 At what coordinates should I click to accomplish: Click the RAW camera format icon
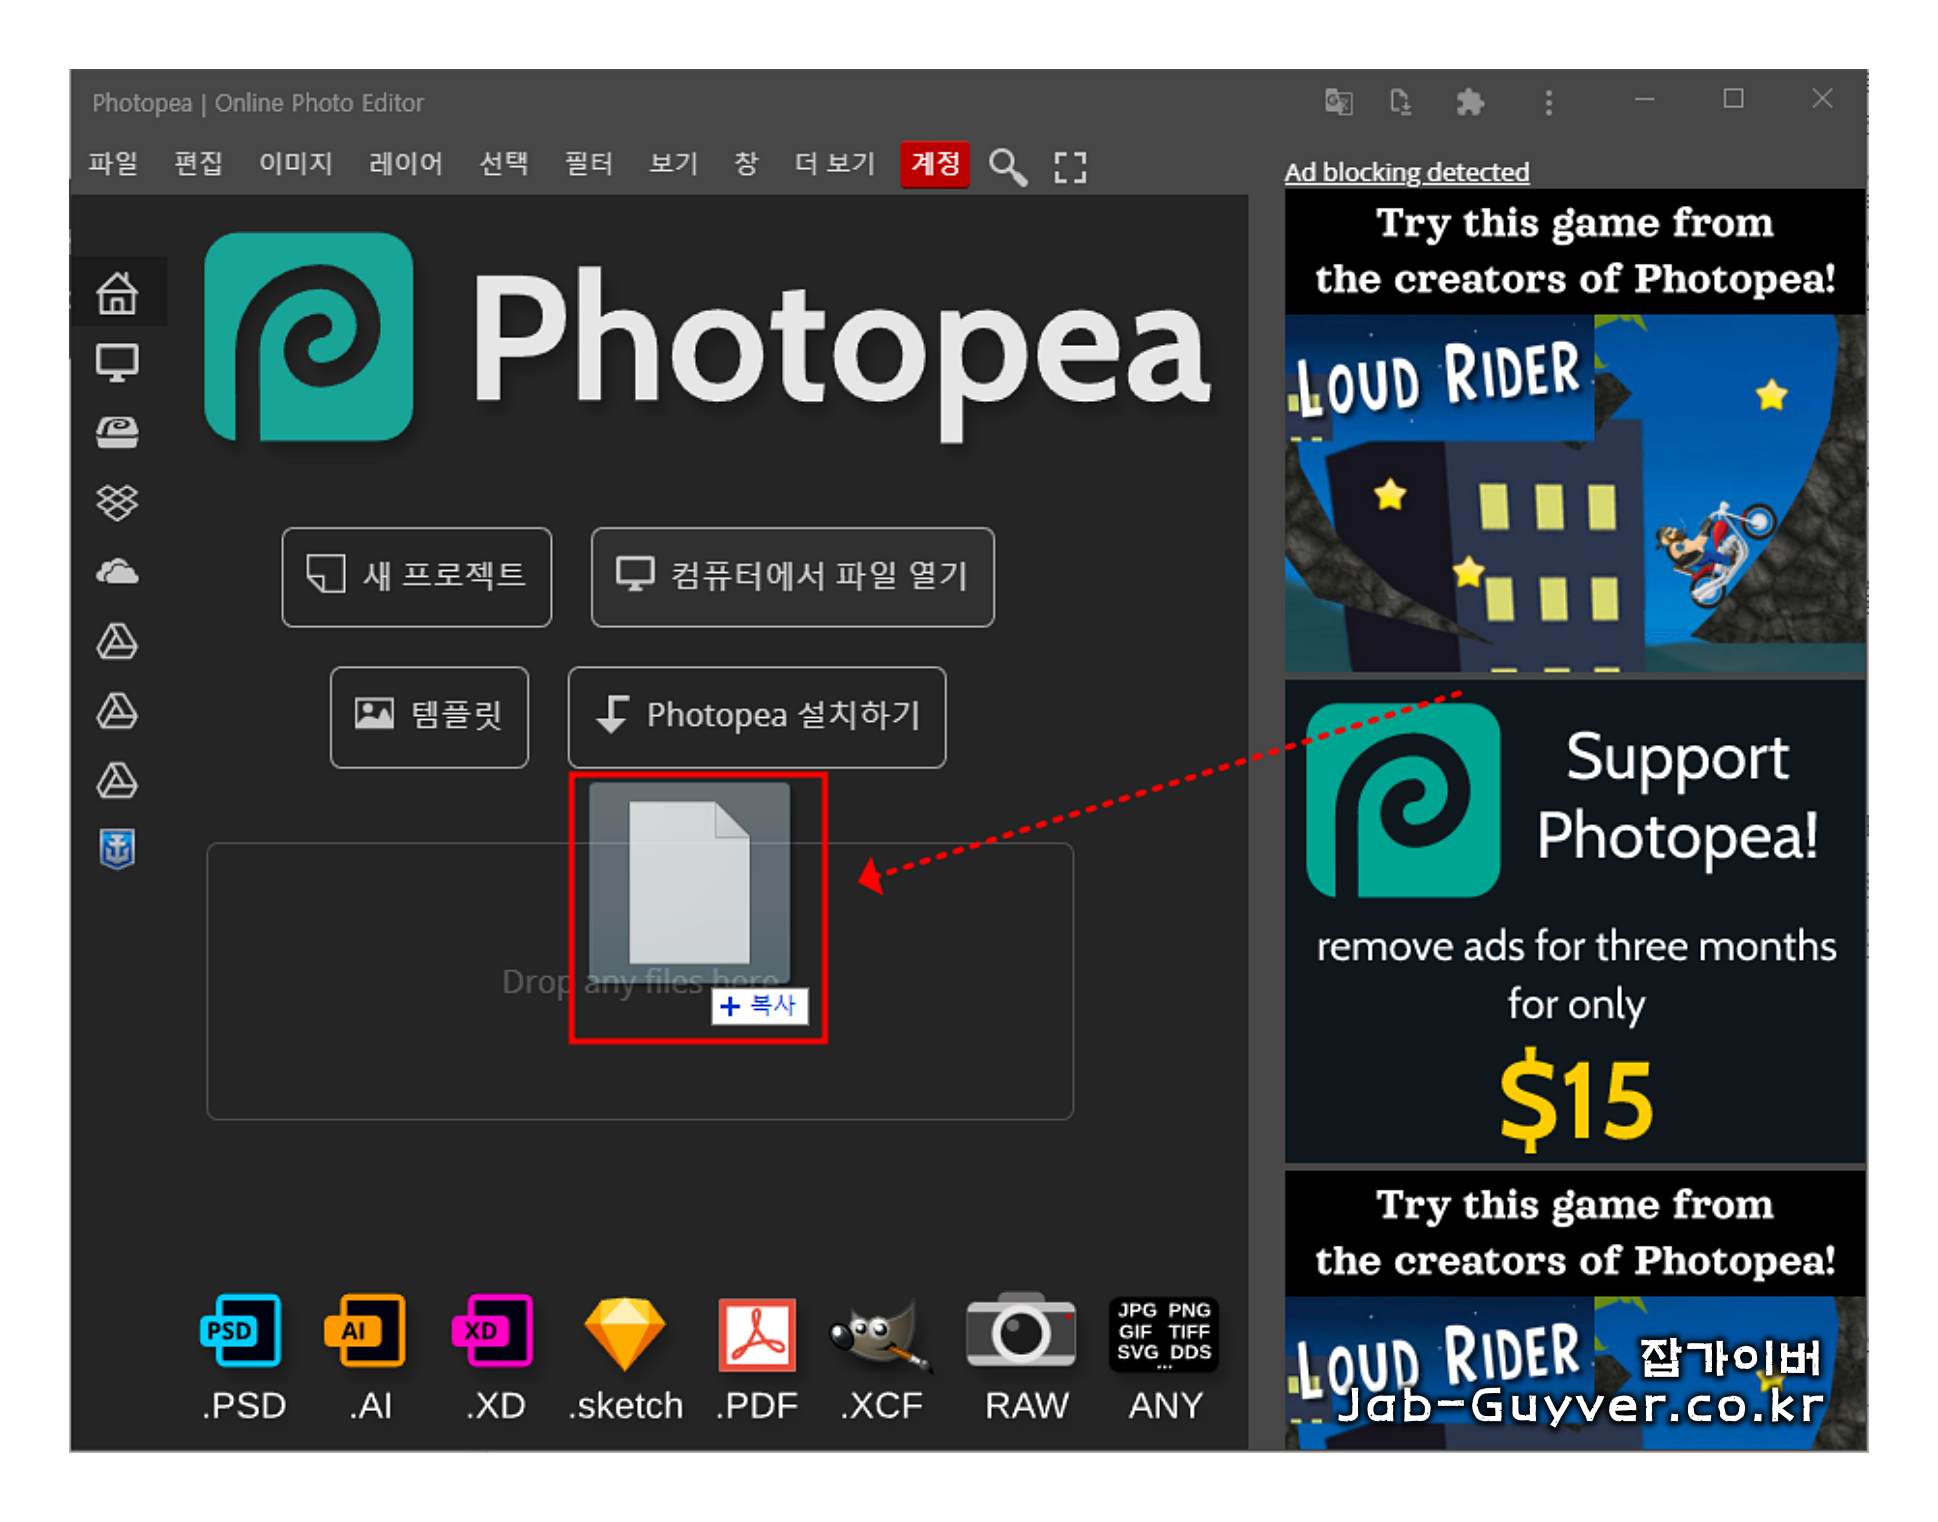(x=1021, y=1331)
